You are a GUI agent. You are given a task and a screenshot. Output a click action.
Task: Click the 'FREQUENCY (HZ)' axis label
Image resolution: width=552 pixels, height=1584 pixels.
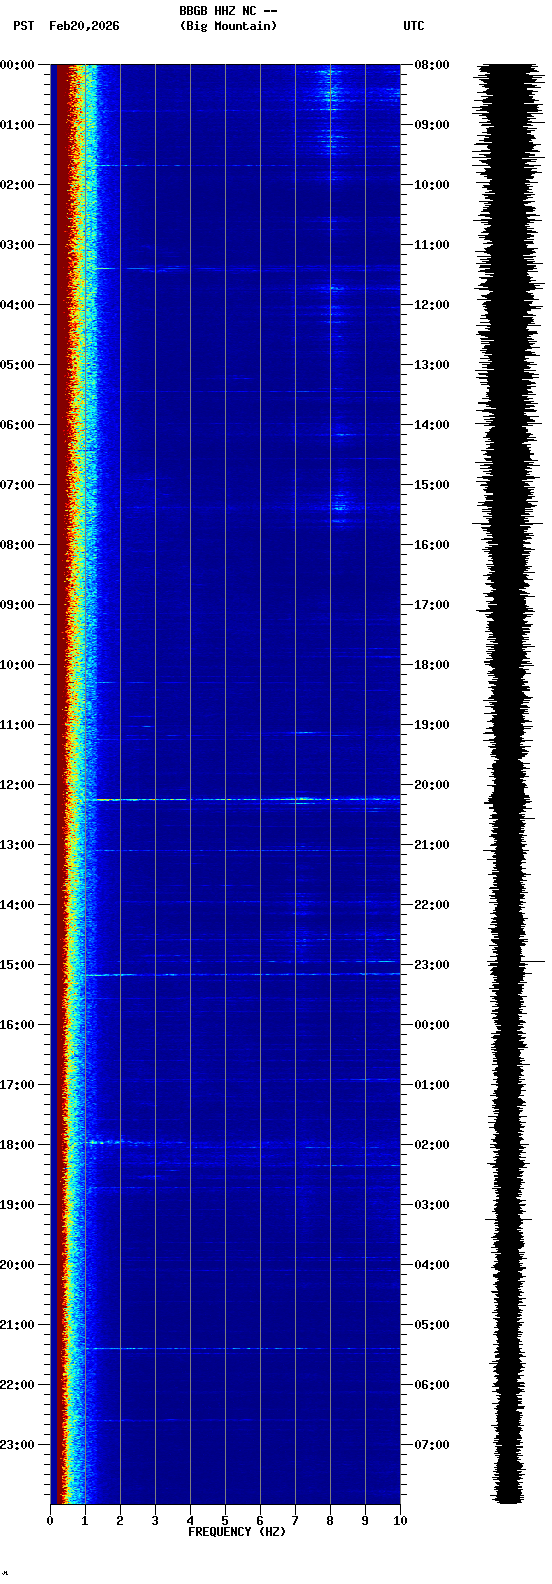tap(237, 1532)
